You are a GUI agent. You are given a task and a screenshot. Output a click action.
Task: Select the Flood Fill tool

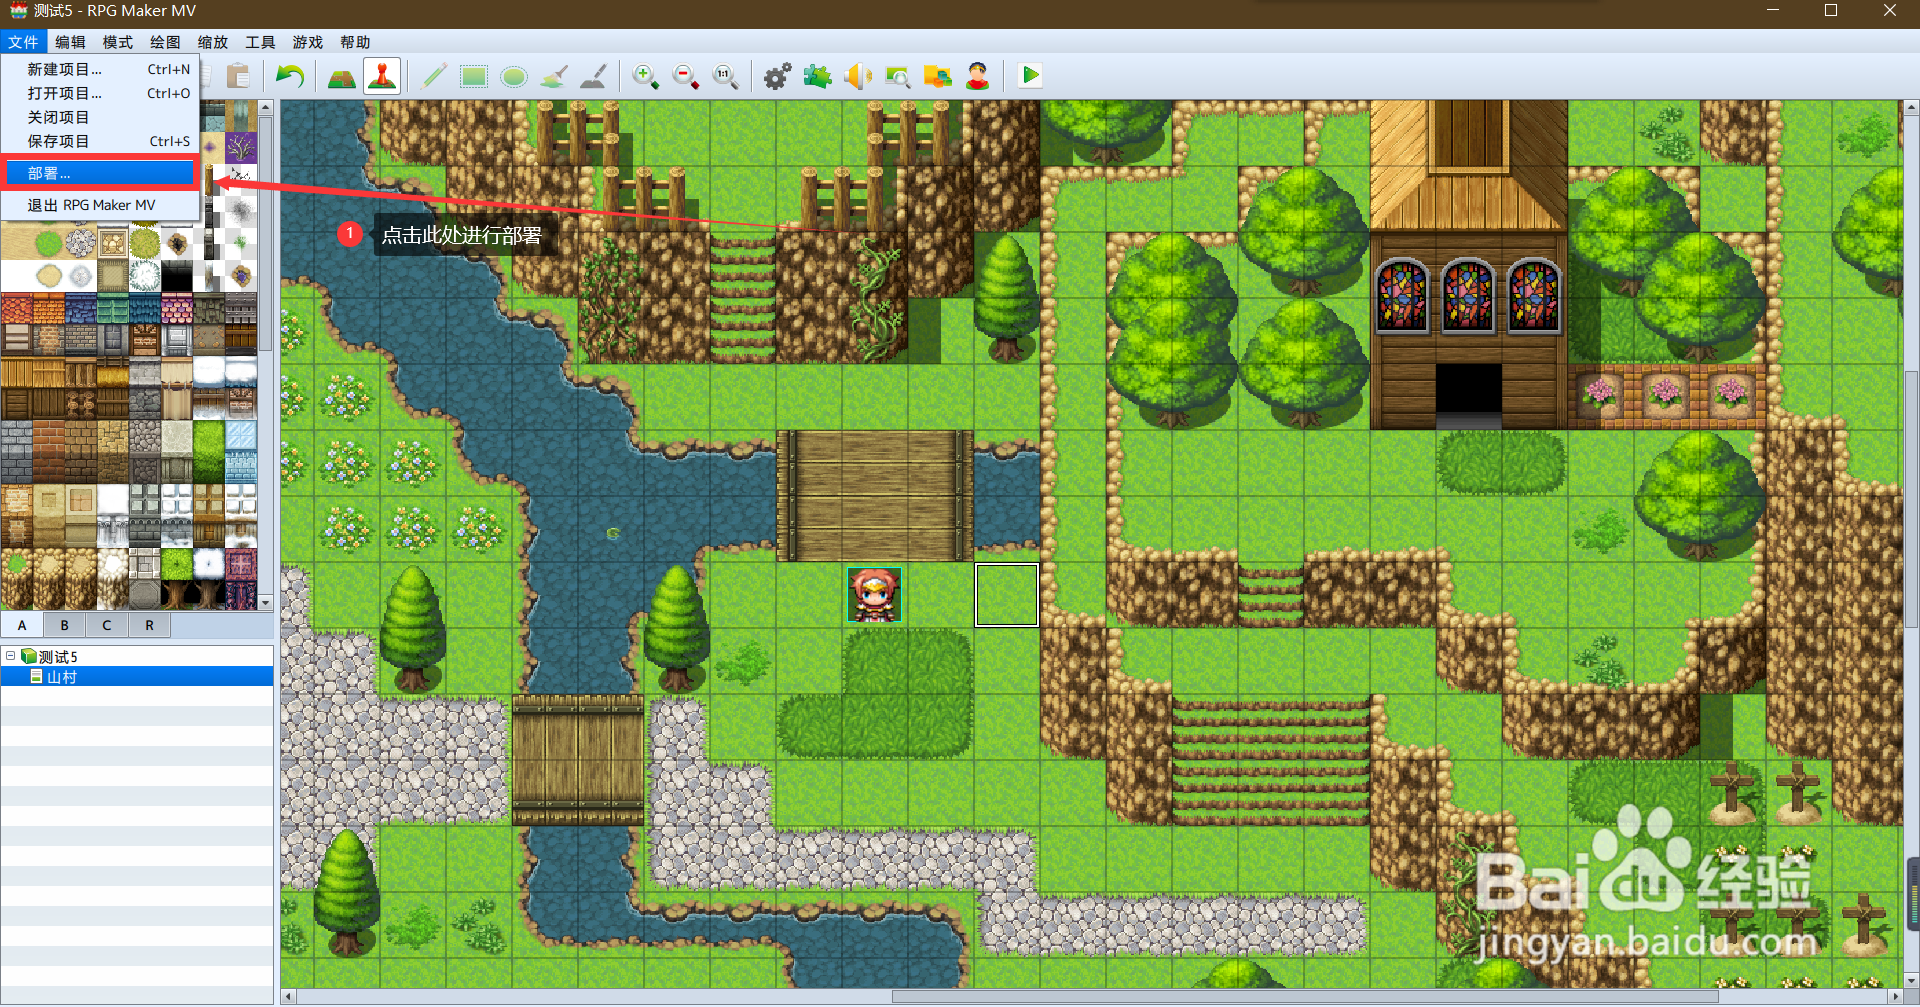click(x=554, y=76)
